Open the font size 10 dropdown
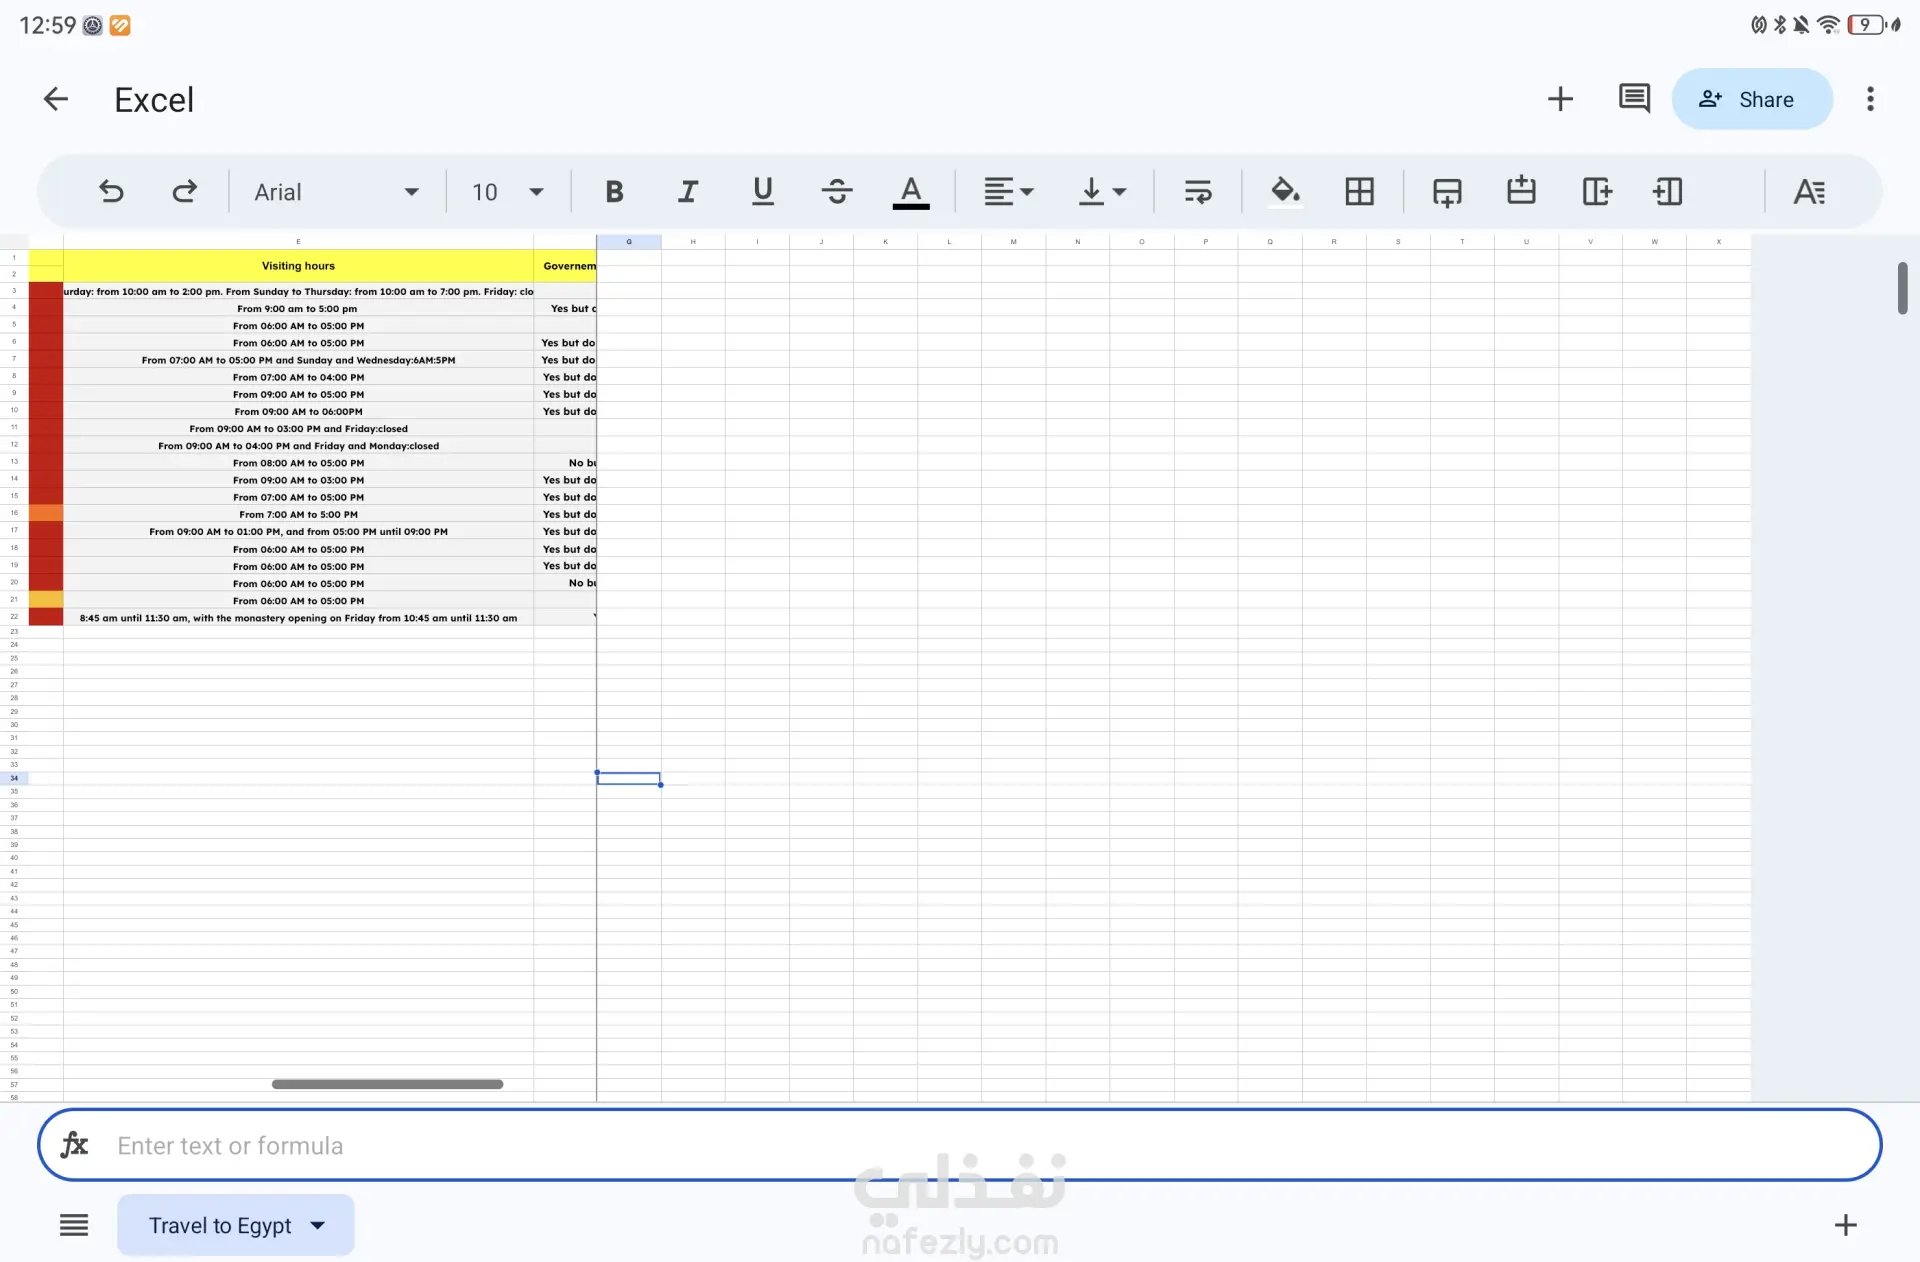Image resolution: width=1920 pixels, height=1262 pixels. coord(508,192)
